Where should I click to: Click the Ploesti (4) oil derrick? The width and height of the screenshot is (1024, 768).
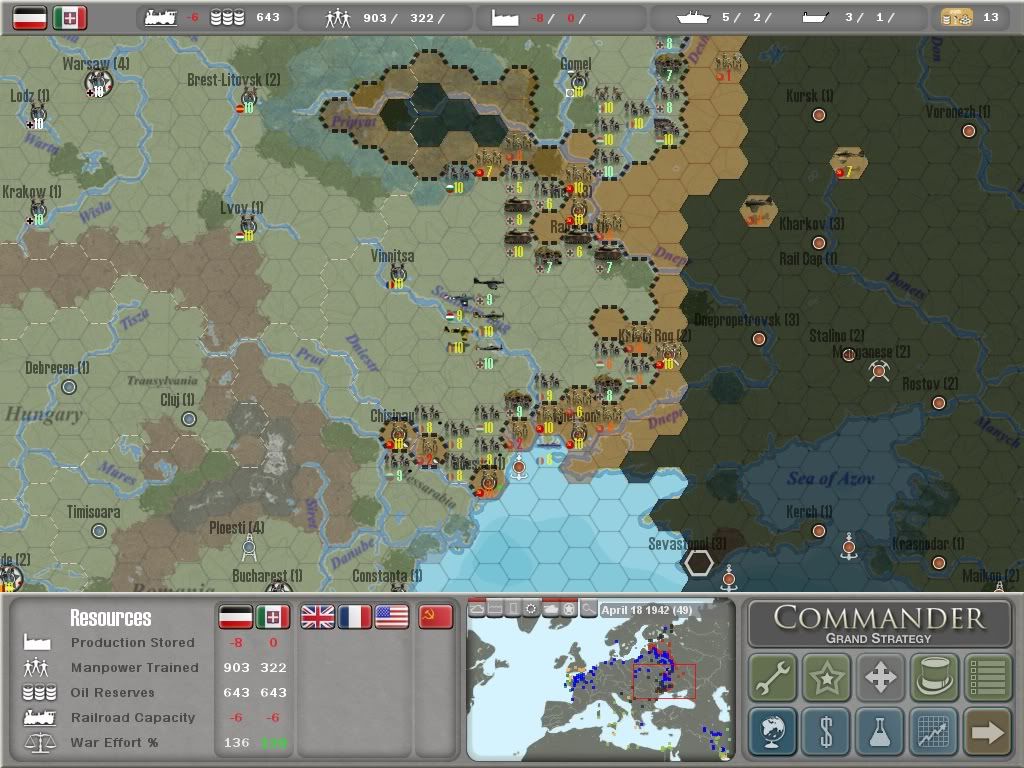249,547
